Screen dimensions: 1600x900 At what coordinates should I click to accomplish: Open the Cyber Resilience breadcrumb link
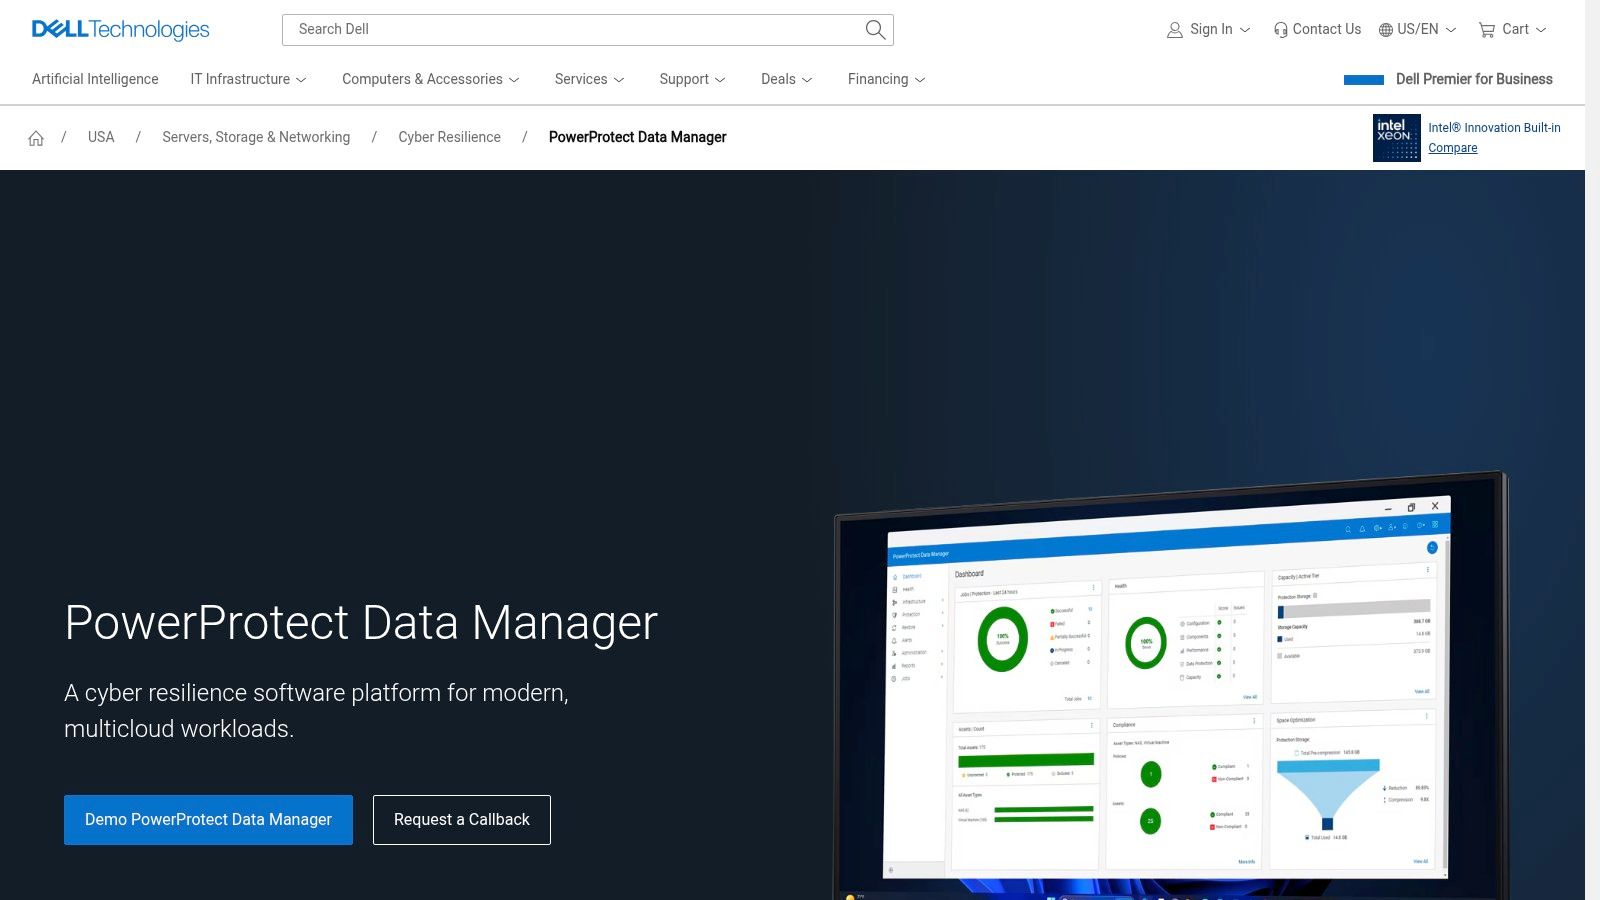tap(449, 137)
